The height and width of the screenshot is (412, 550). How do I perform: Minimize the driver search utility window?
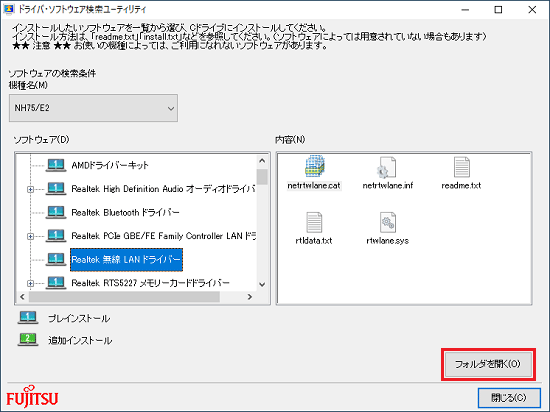tap(465, 9)
